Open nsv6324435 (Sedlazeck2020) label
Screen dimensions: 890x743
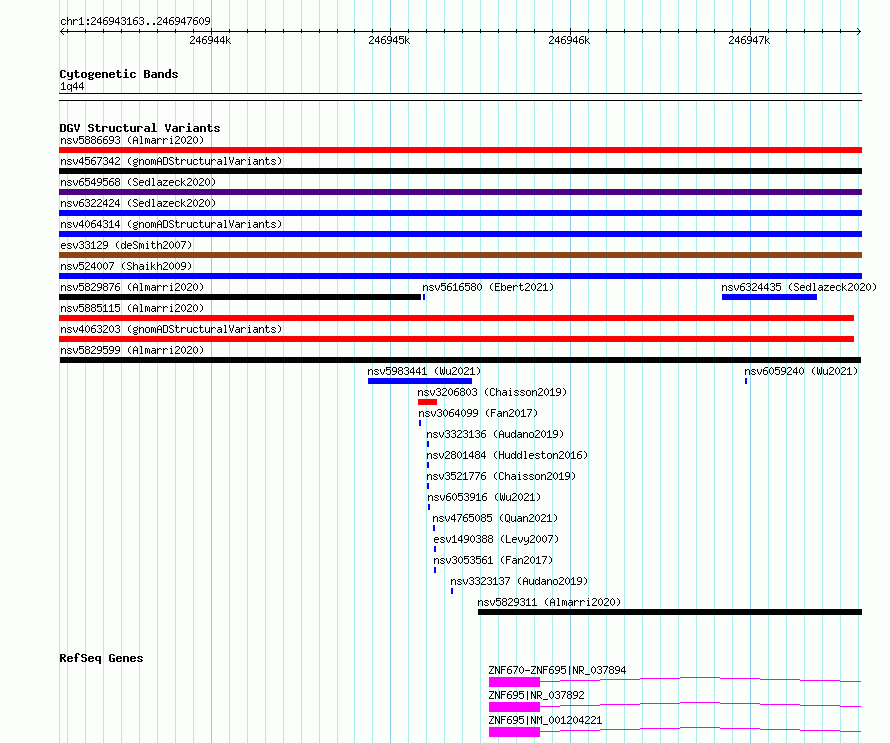(x=799, y=287)
